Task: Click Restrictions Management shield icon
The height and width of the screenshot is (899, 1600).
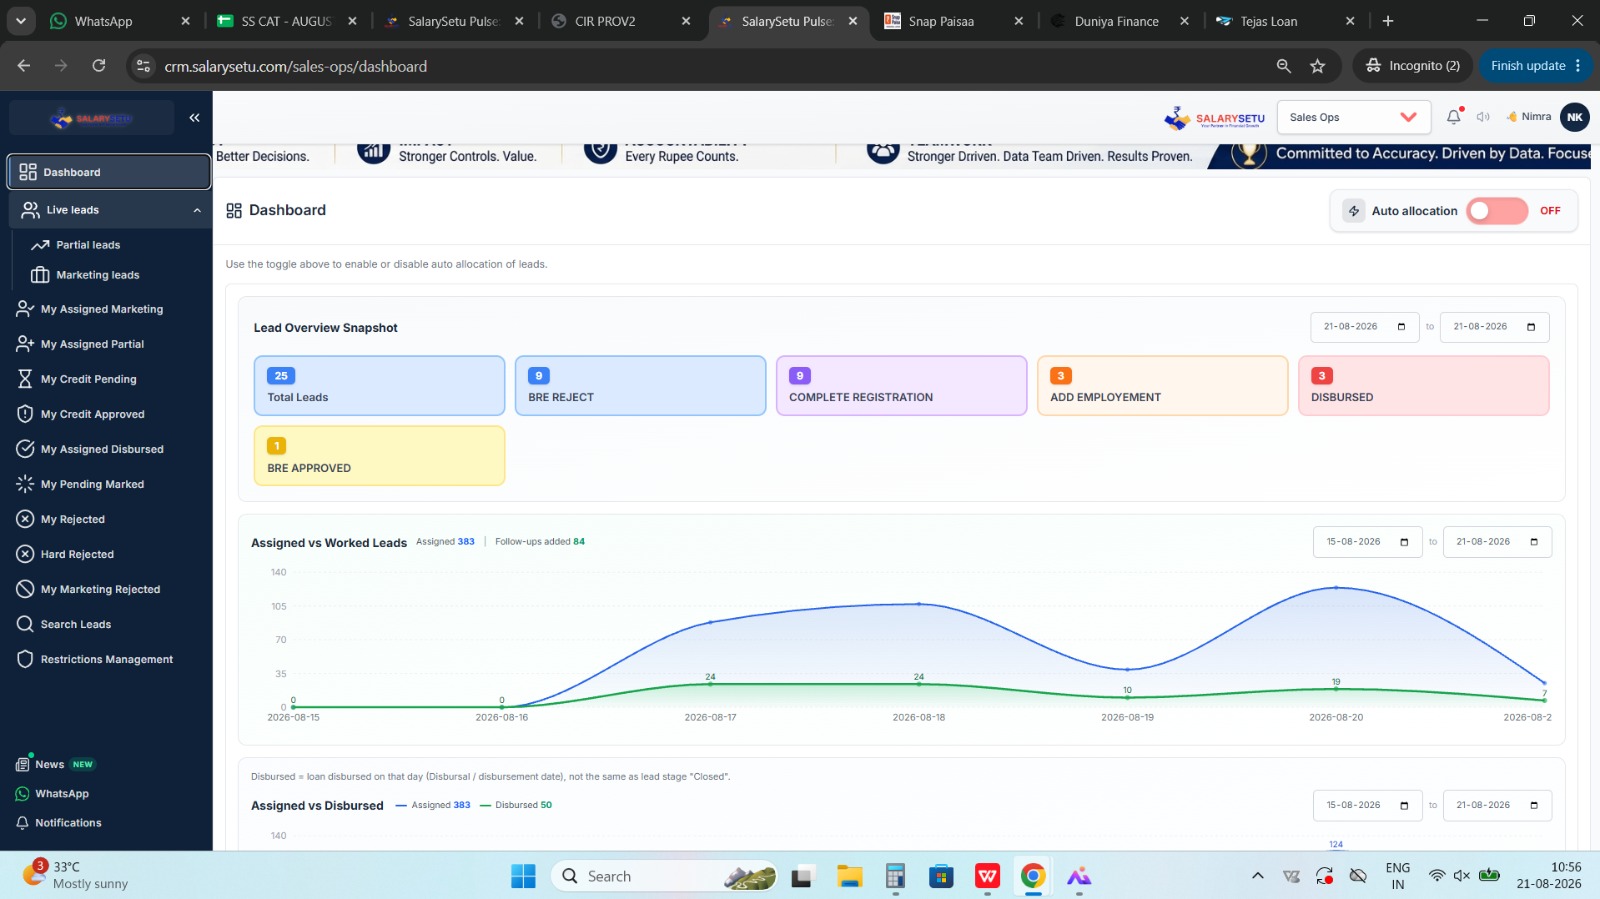Action: 25,659
